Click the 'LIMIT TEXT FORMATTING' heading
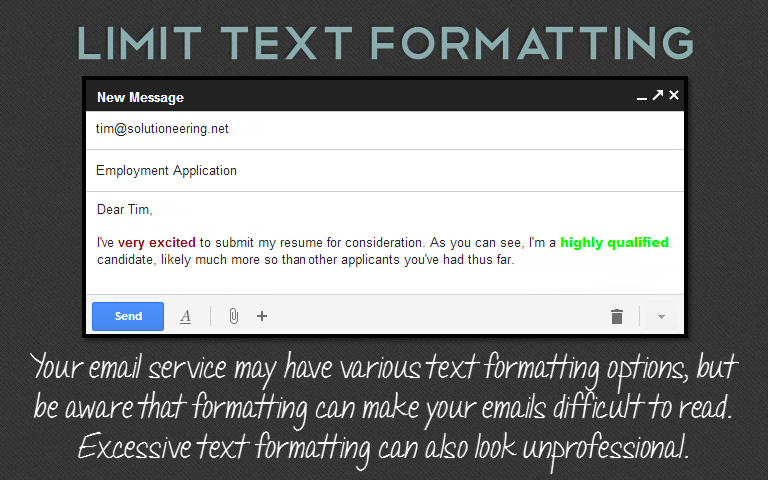 pyautogui.click(x=384, y=43)
